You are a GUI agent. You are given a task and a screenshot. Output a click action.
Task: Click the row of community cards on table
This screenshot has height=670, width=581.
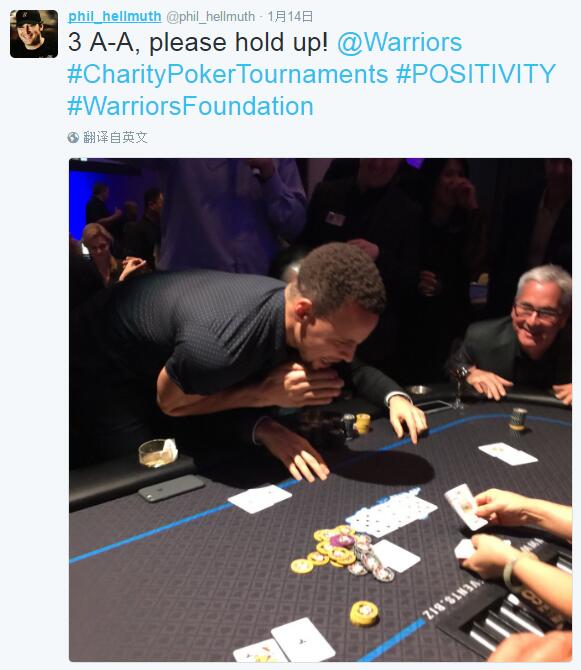(391, 515)
